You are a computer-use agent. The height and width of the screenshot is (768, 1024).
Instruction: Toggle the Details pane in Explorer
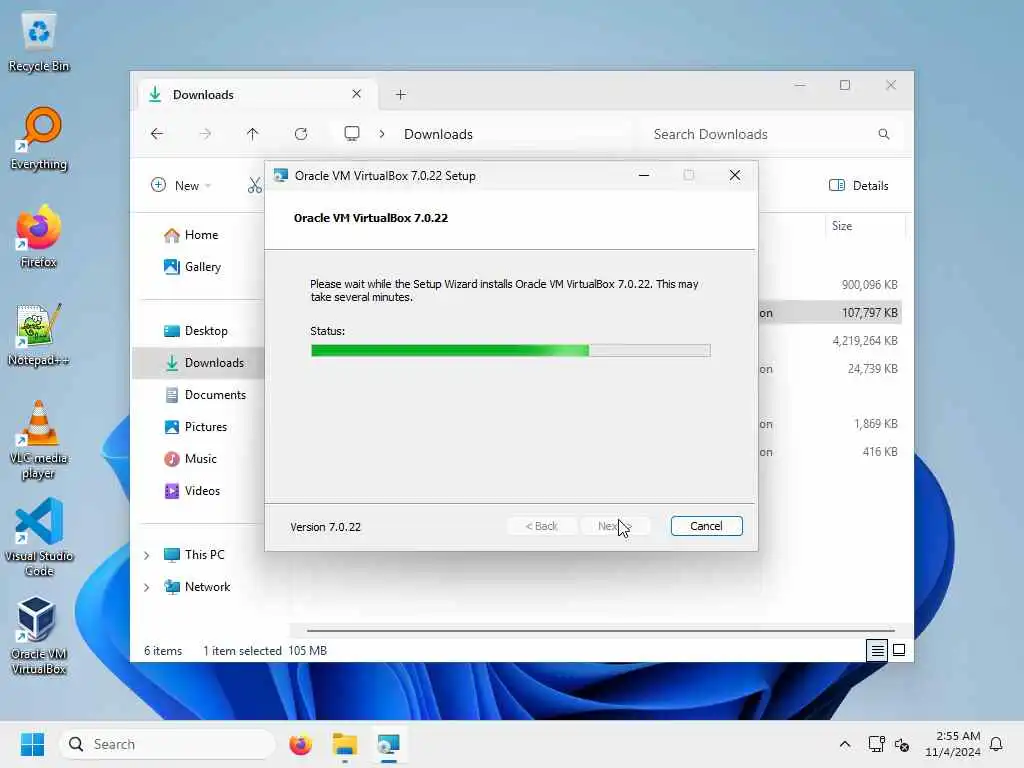tap(859, 185)
